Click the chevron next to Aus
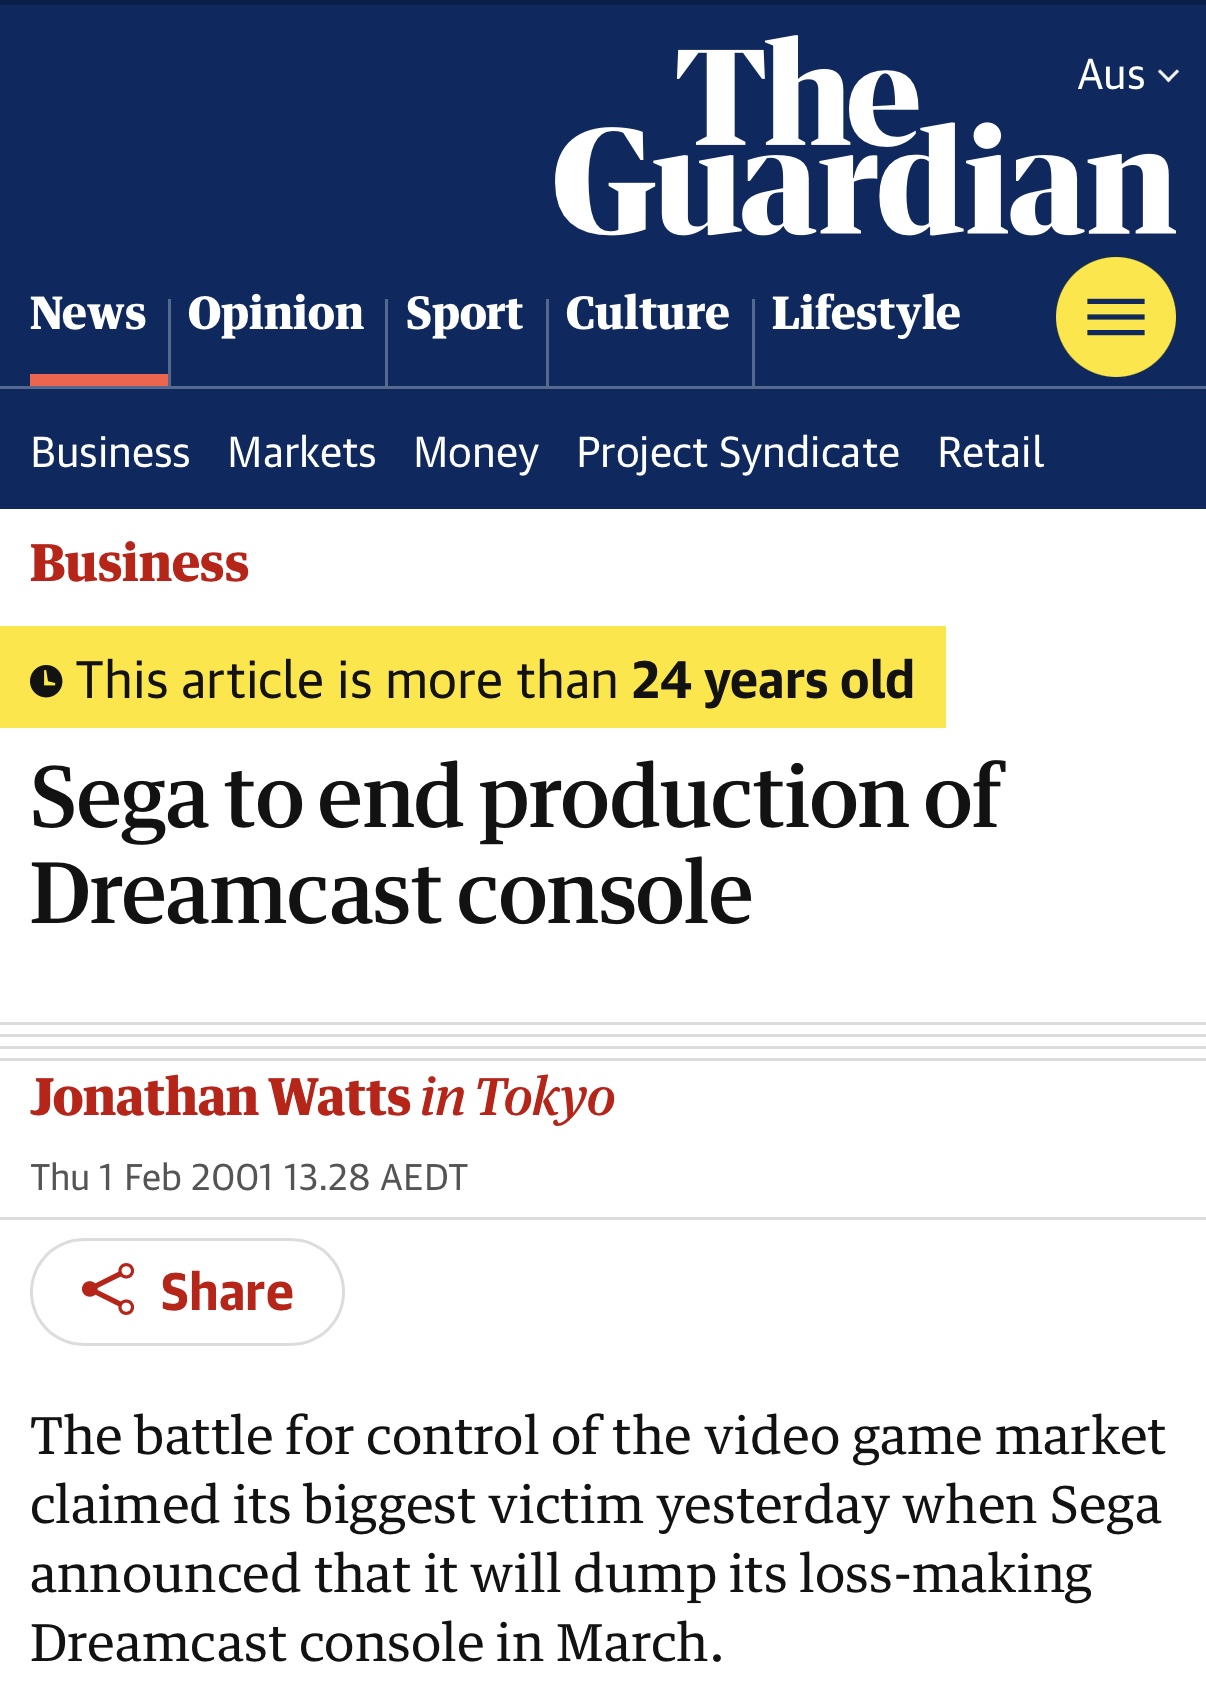The width and height of the screenshot is (1206, 1694). pos(1168,76)
